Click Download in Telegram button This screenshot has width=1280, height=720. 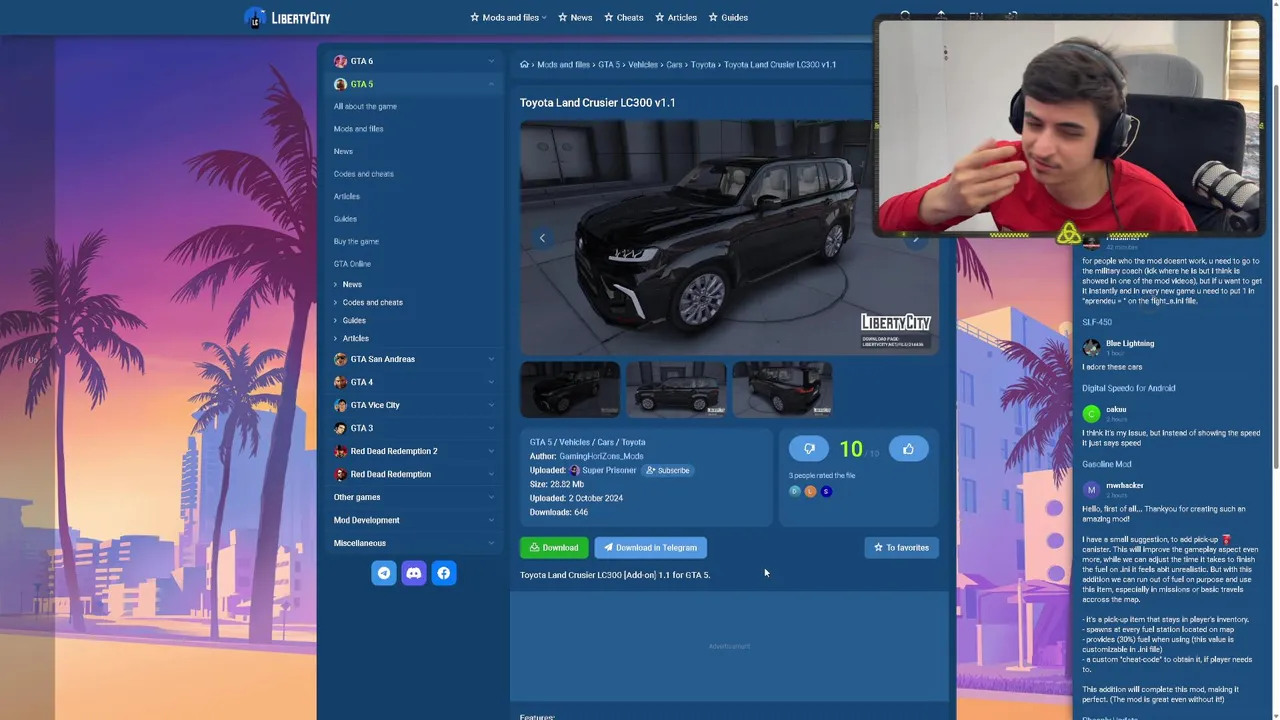[651, 548]
